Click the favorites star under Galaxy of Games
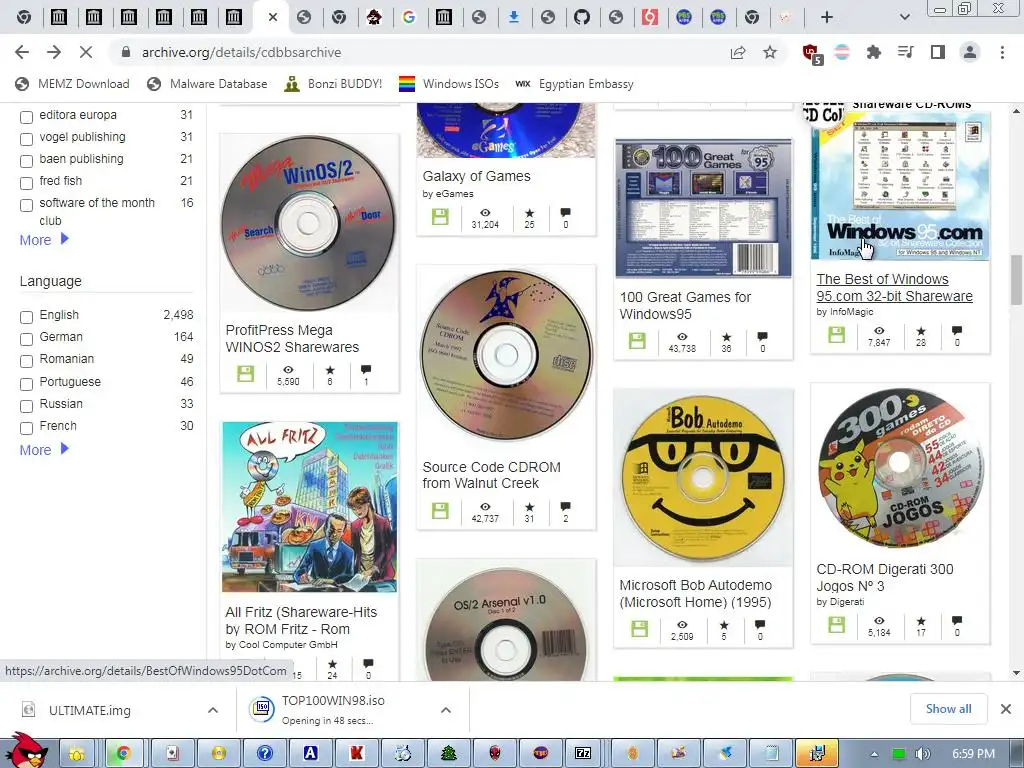The width and height of the screenshot is (1024, 768). coord(529,213)
